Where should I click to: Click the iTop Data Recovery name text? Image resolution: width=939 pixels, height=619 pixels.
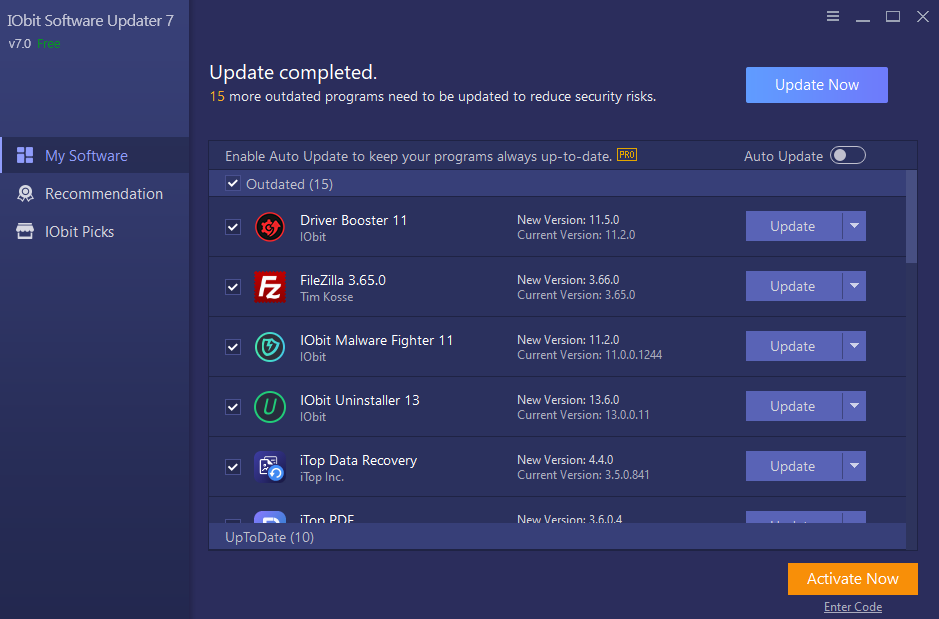click(358, 460)
